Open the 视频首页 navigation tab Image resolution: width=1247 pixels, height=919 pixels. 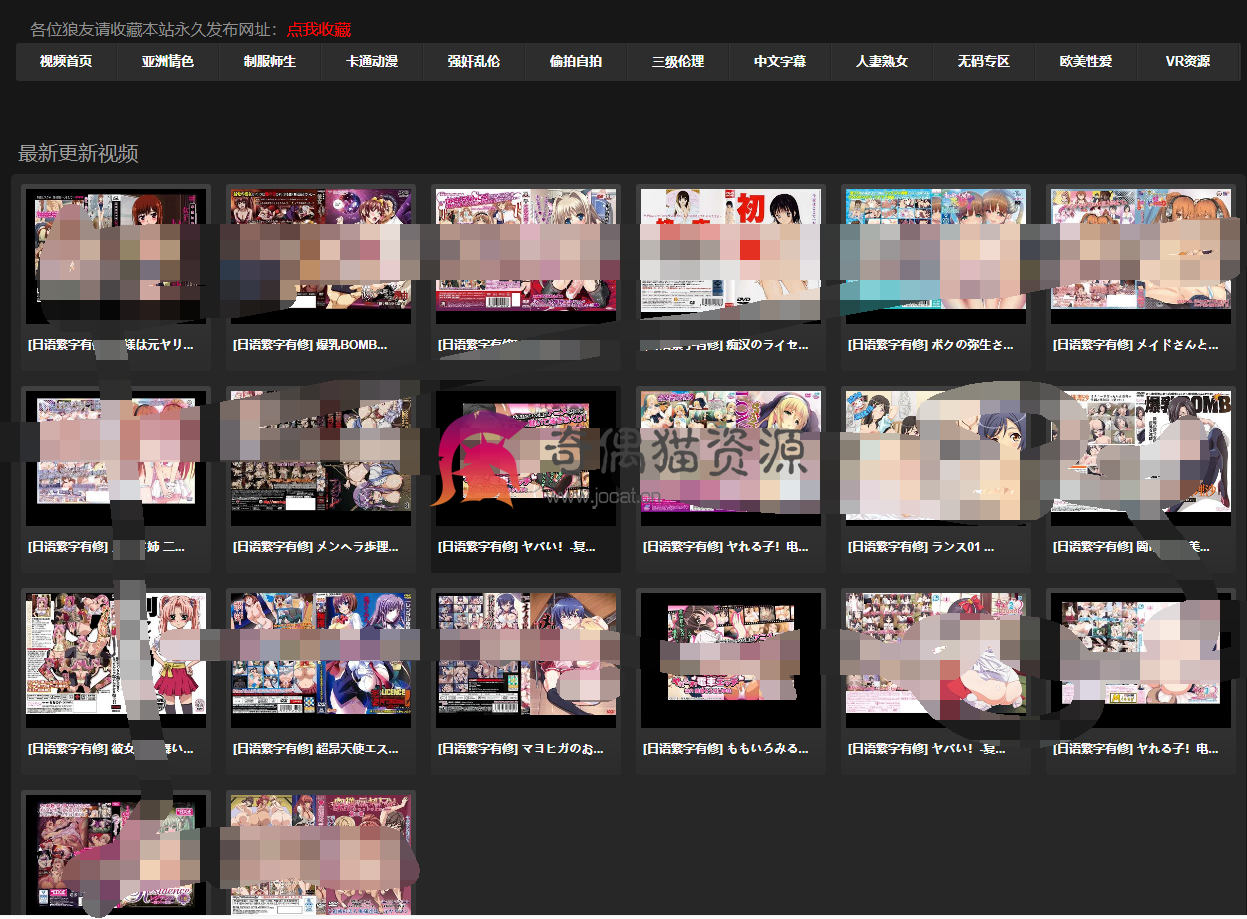[66, 62]
